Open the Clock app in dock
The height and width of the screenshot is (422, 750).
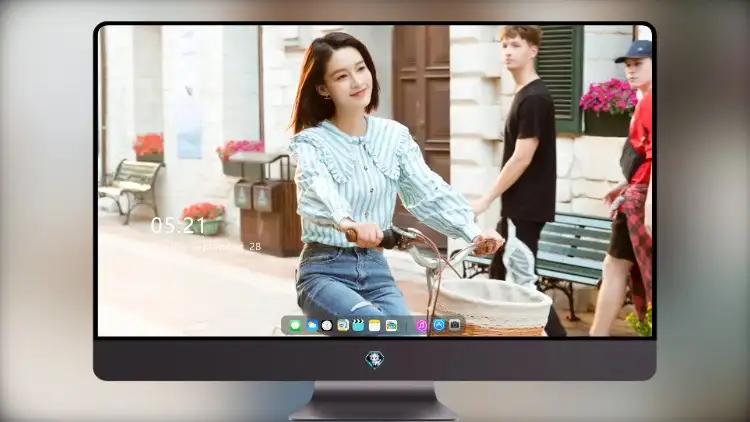tap(327, 326)
